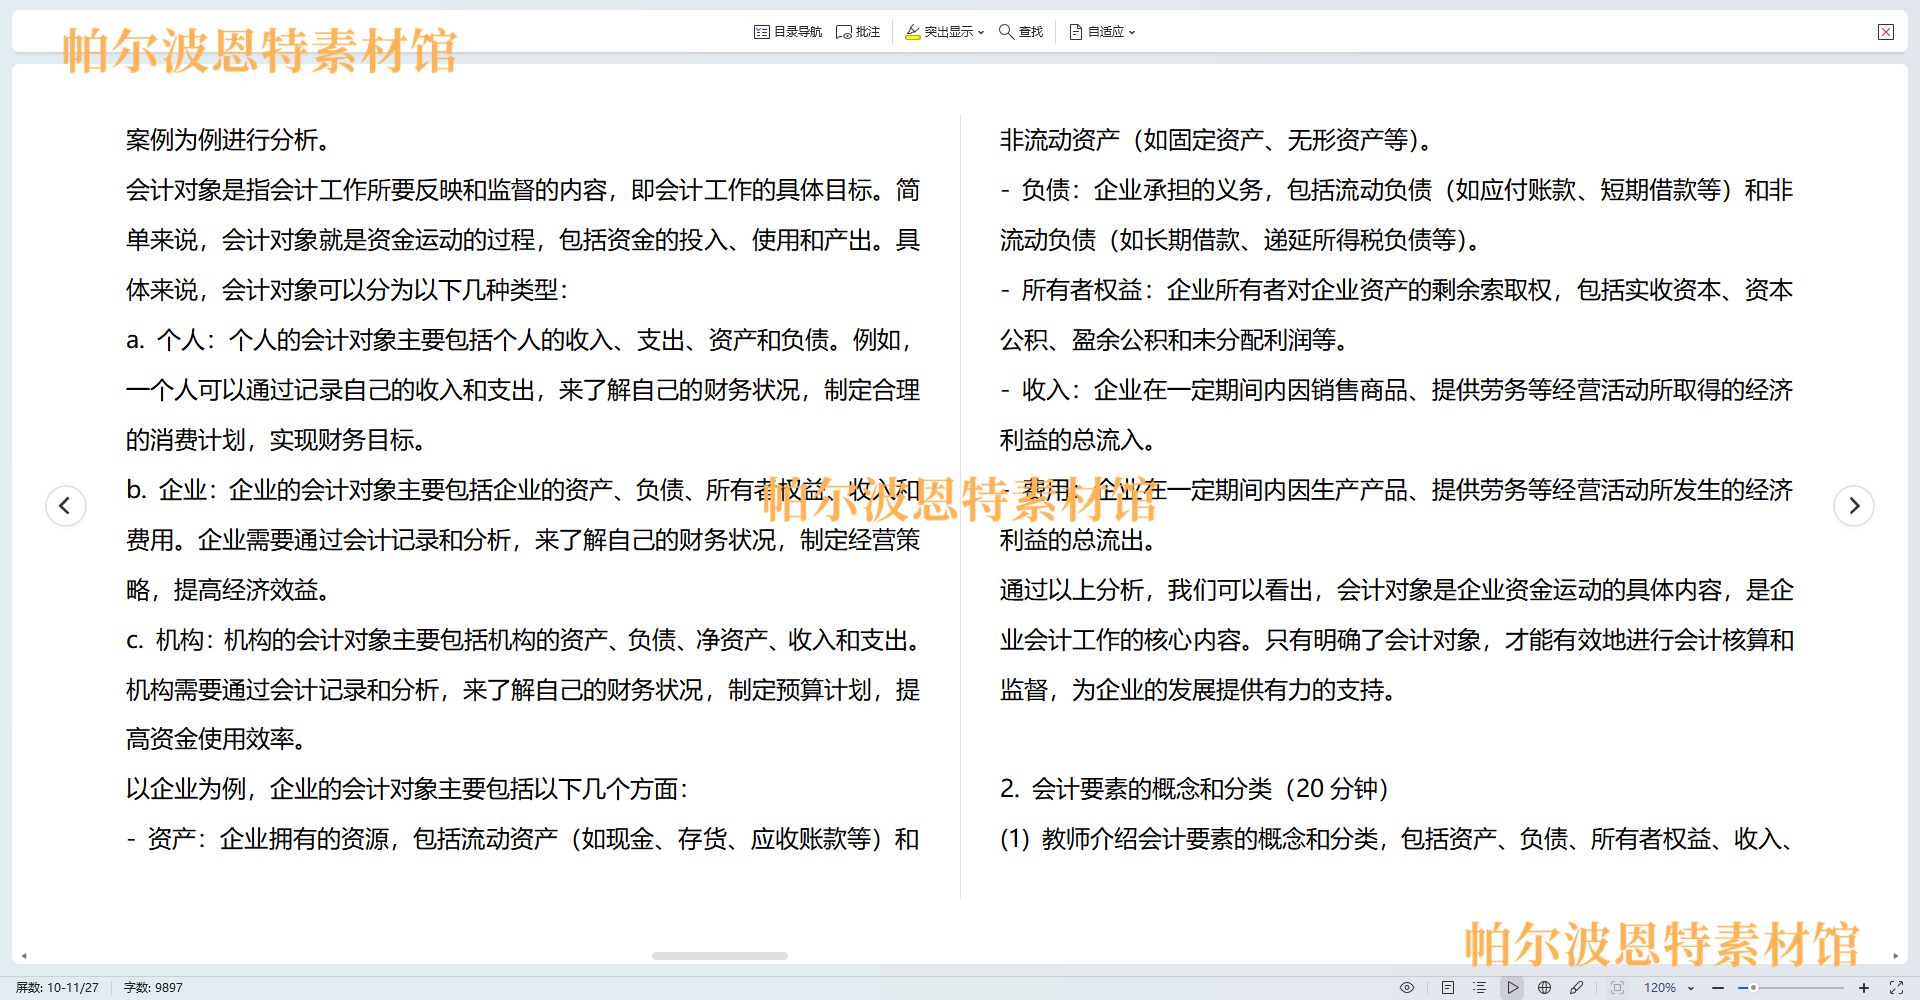Click the line starting - 负债
This screenshot has width=1920, height=1000.
1397,190
